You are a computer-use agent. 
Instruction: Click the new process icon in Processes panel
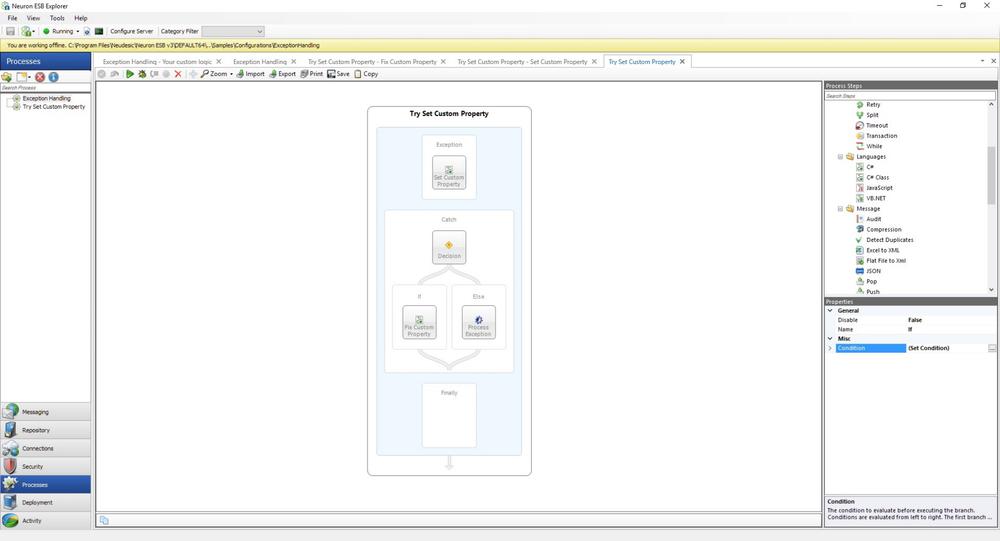[22, 77]
